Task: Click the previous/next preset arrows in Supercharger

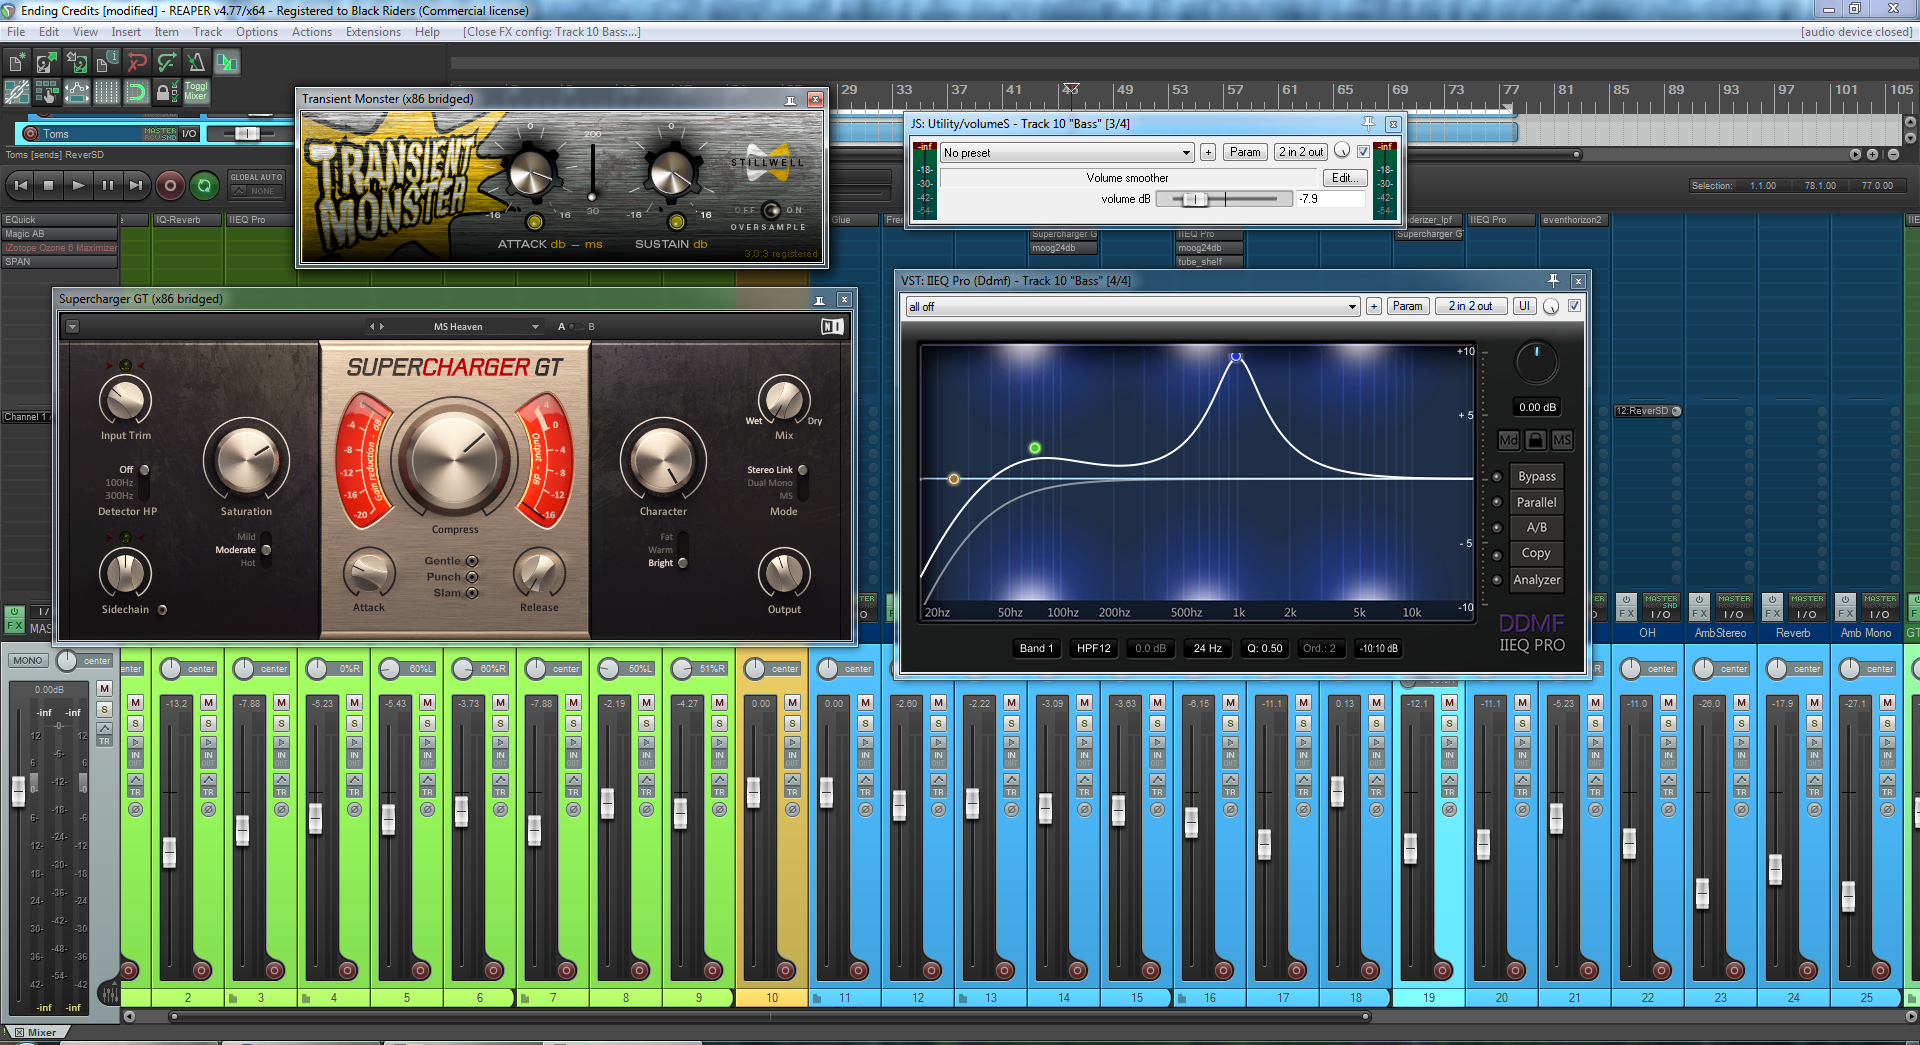Action: (376, 327)
